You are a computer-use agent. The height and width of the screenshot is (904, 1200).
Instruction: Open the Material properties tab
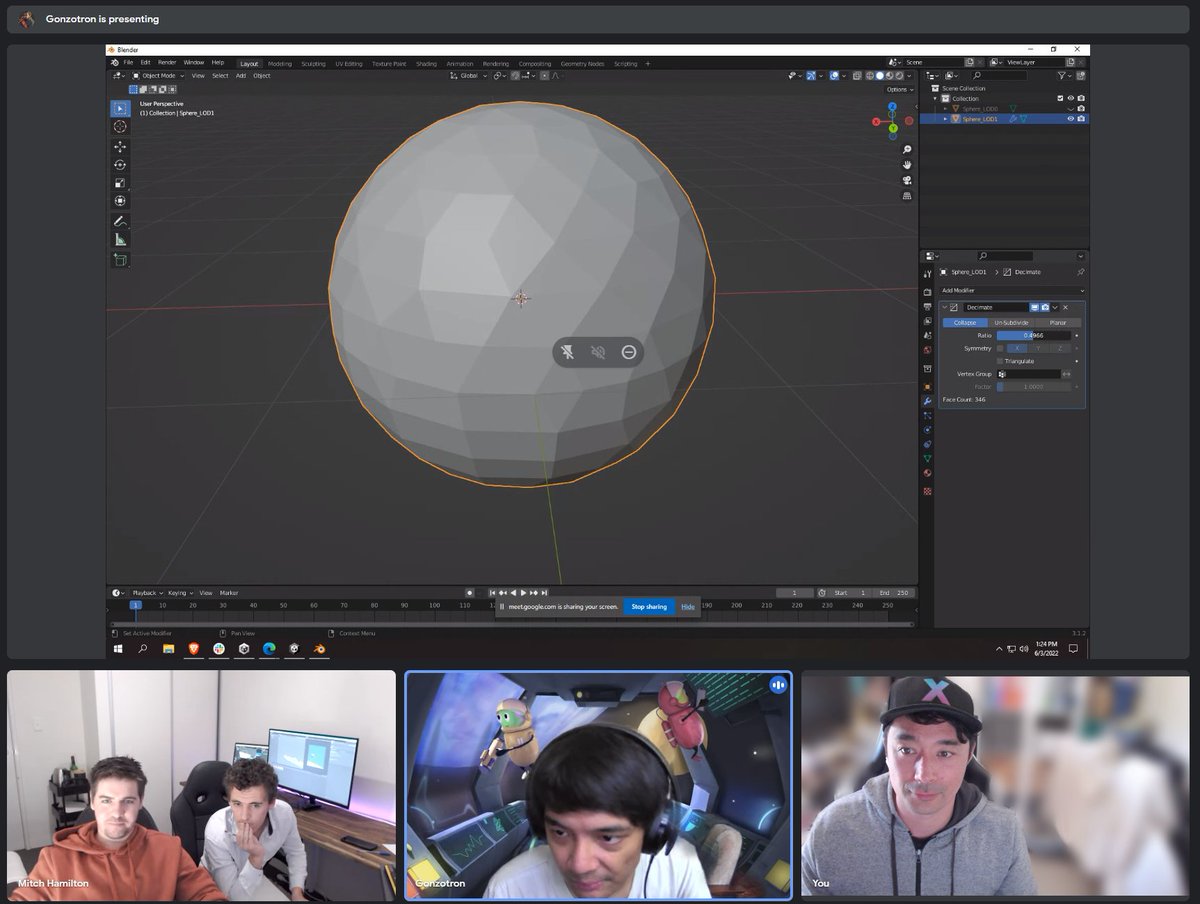[x=927, y=473]
